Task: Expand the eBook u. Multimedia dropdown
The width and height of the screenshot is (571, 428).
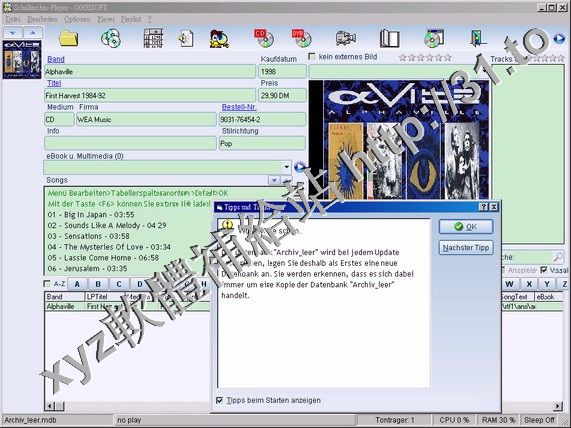Action: [x=287, y=167]
